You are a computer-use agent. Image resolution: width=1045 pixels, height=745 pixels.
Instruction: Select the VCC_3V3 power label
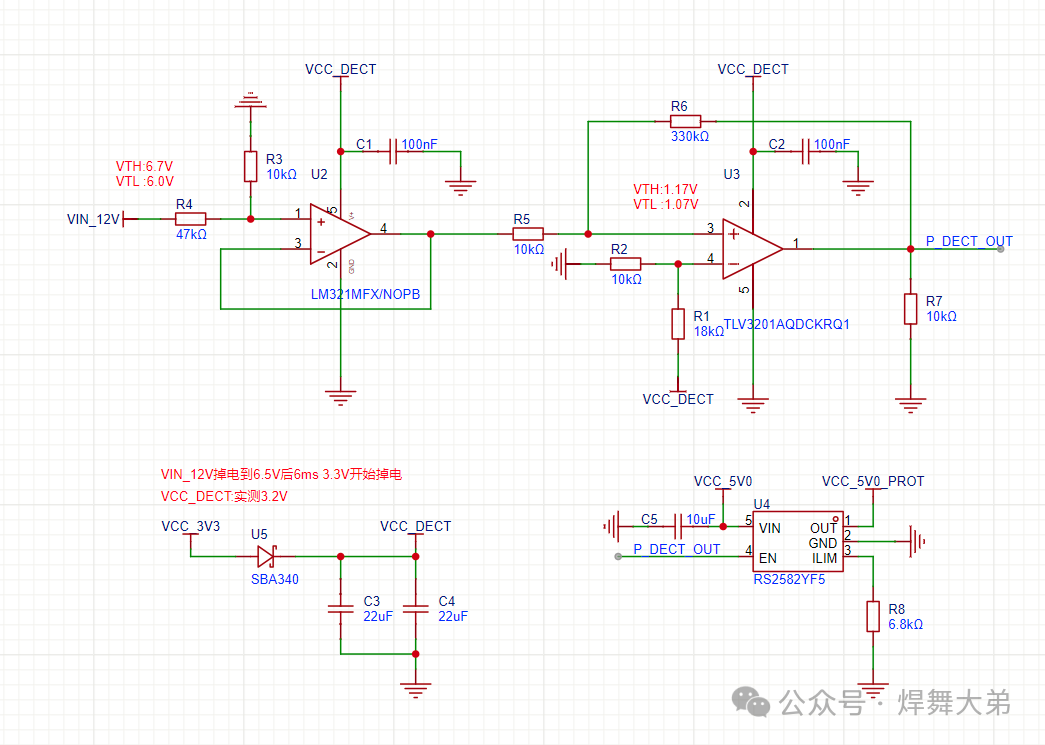click(191, 526)
